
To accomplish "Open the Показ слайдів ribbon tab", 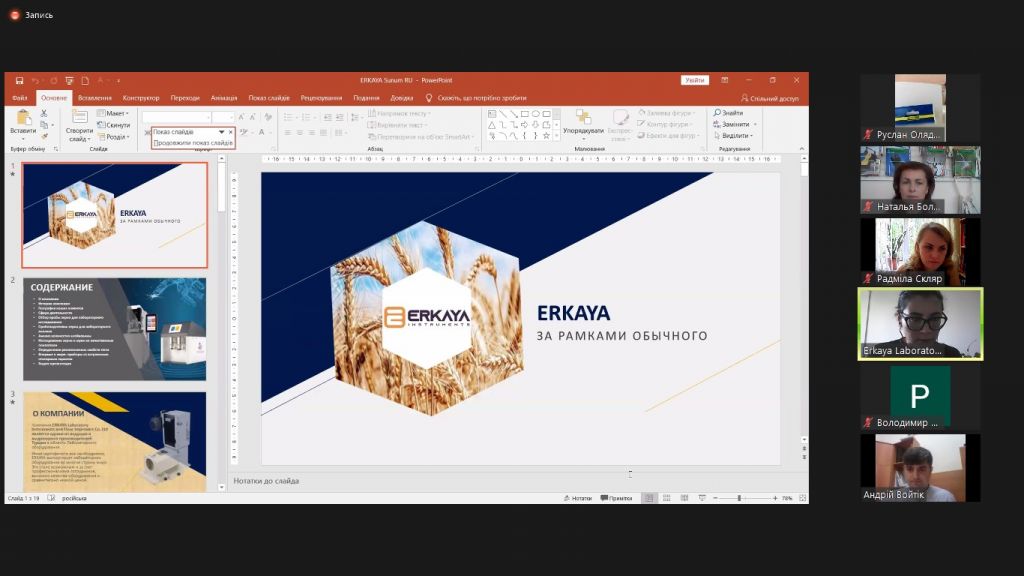I will [269, 98].
